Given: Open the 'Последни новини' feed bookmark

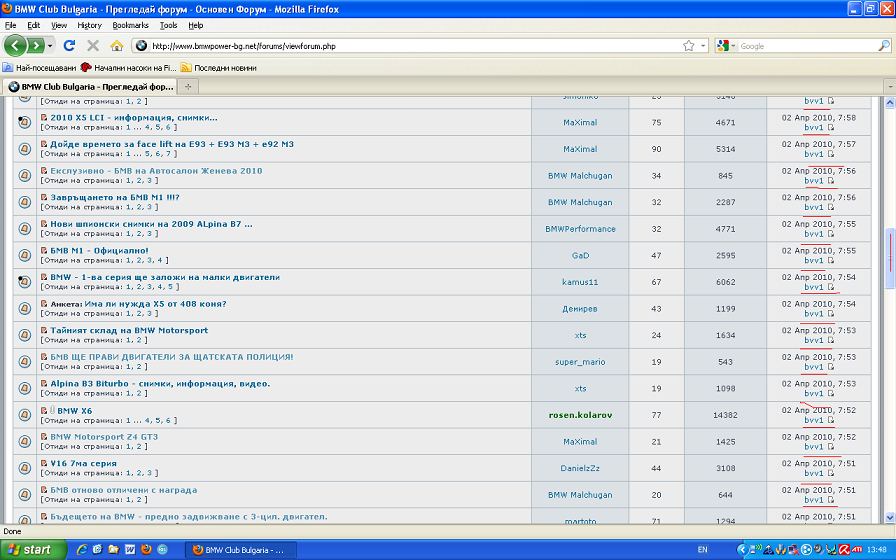Looking at the screenshot, I should [219, 67].
